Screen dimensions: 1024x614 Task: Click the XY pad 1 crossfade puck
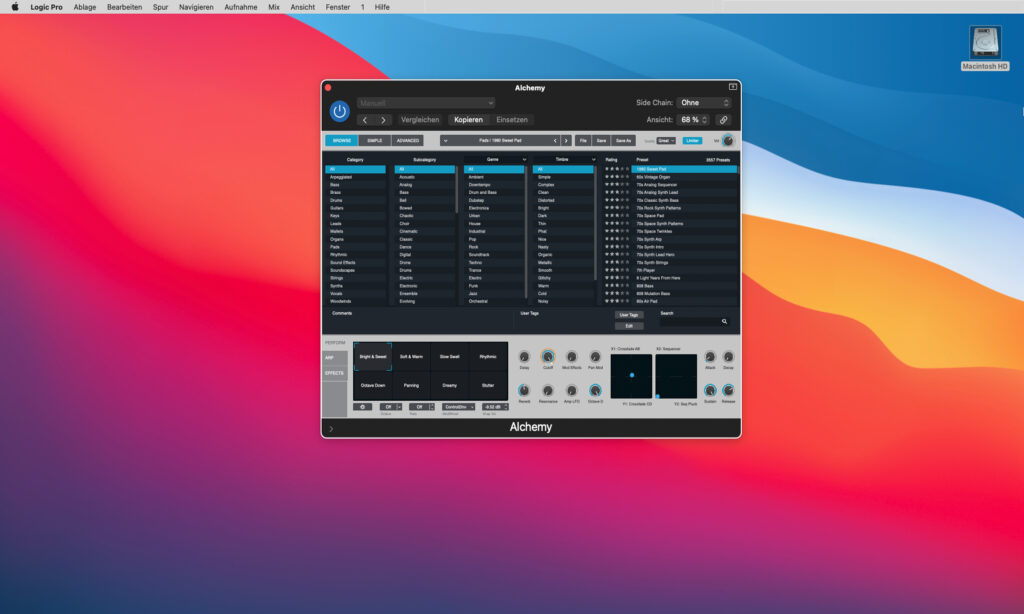[632, 376]
